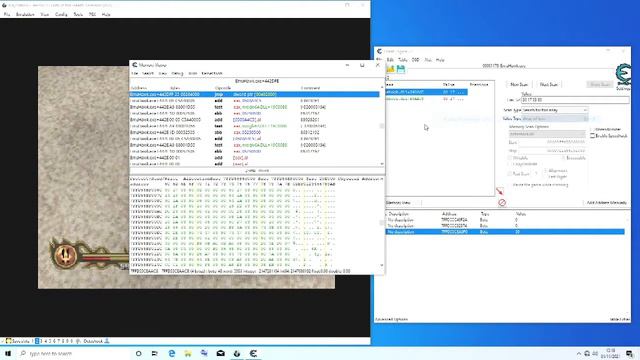The height and width of the screenshot is (360, 640).
Task: Click the hex dump vertical scrollbar thumb
Action: click(382, 223)
